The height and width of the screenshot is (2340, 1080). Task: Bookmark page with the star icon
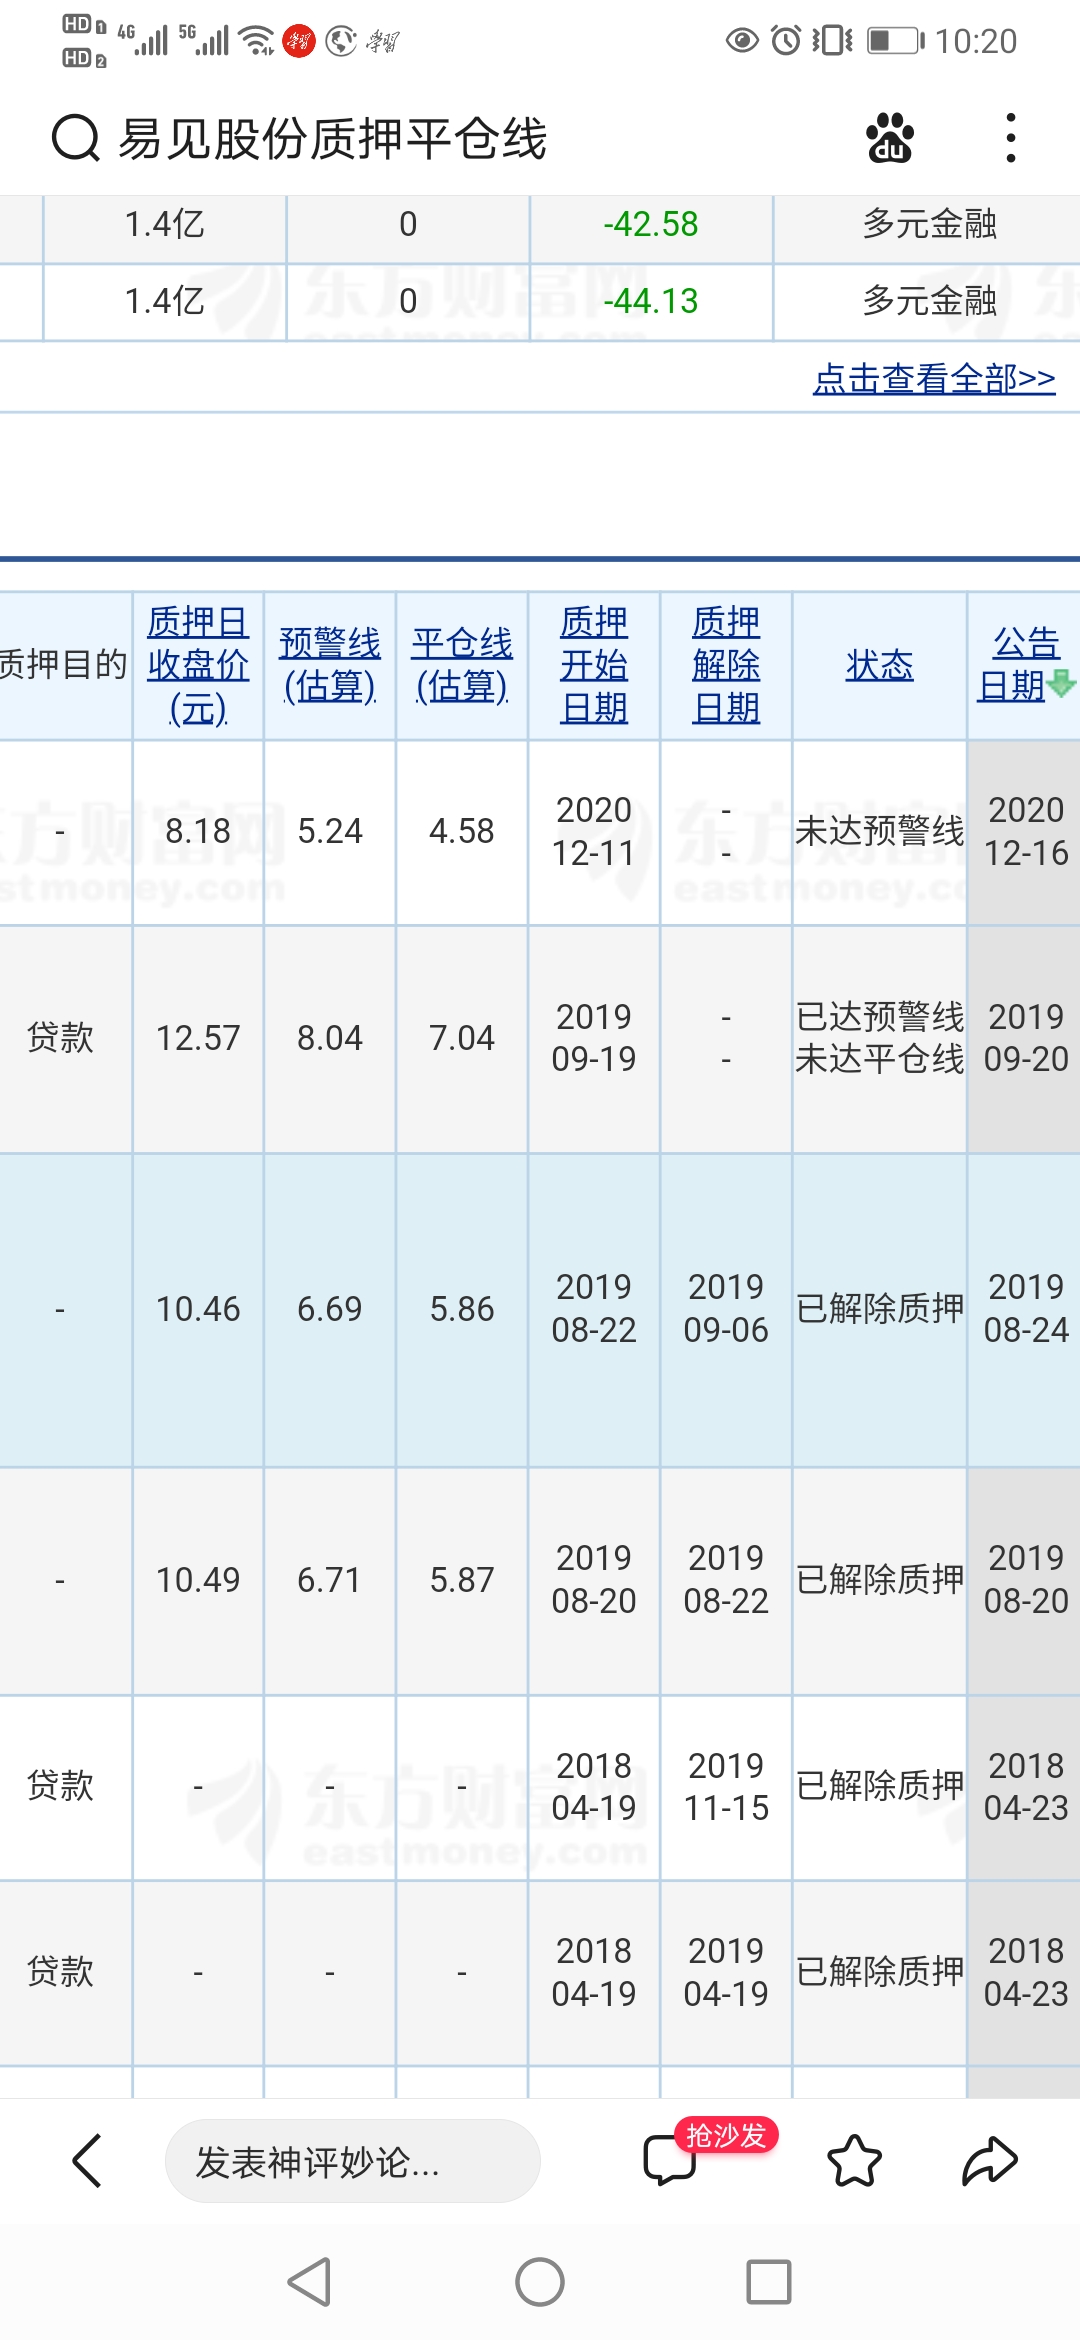point(855,2161)
